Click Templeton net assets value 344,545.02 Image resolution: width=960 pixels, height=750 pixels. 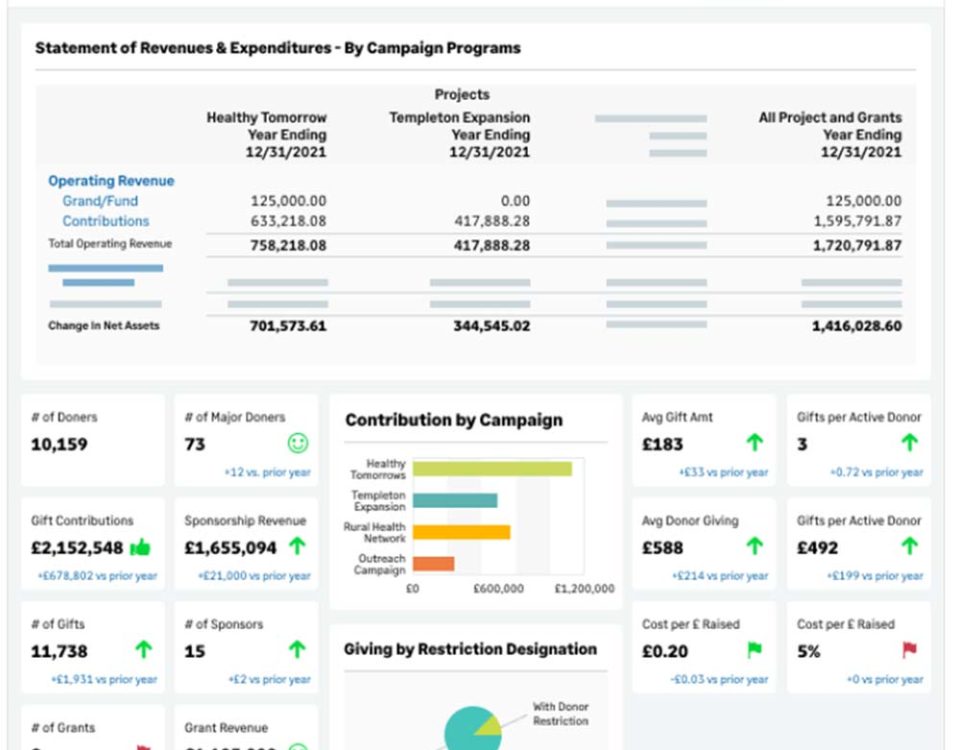click(x=492, y=326)
